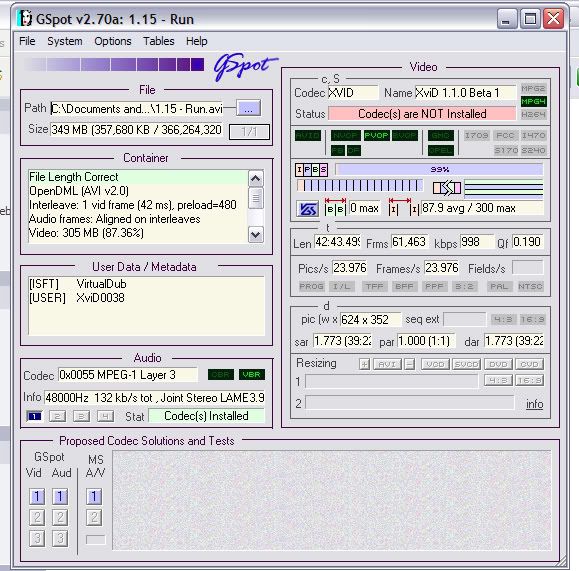Click the B-frame spacing icon beside 0 max
579x571 pixels.
coord(335,208)
